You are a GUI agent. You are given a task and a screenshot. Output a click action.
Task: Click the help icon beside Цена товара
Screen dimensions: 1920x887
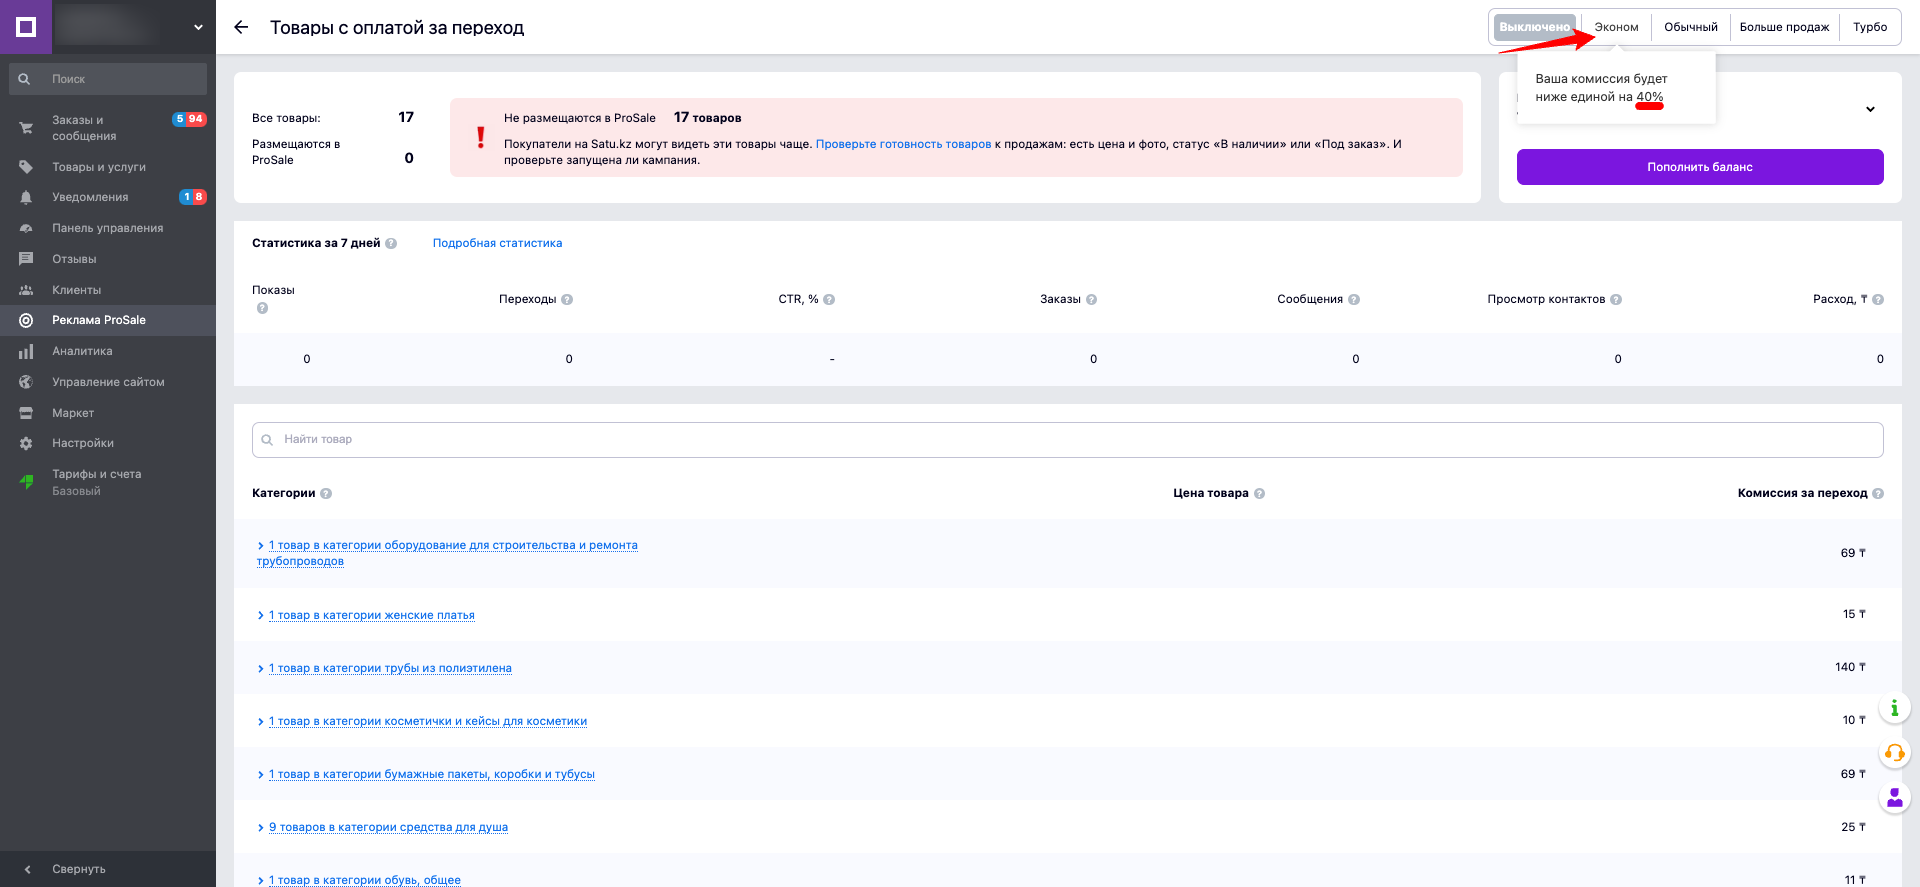pyautogui.click(x=1259, y=493)
